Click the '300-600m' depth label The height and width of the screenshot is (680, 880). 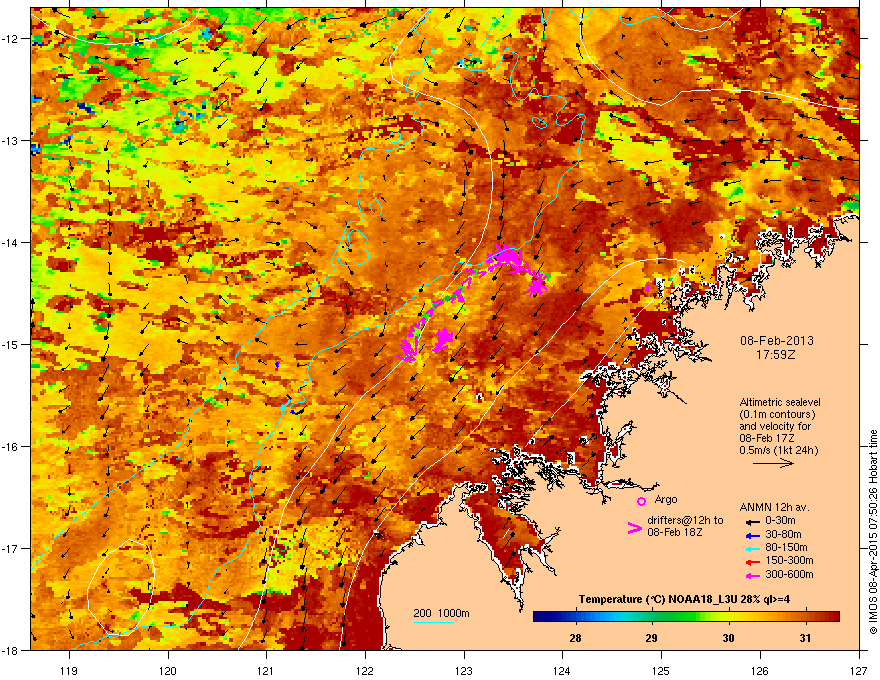789,575
